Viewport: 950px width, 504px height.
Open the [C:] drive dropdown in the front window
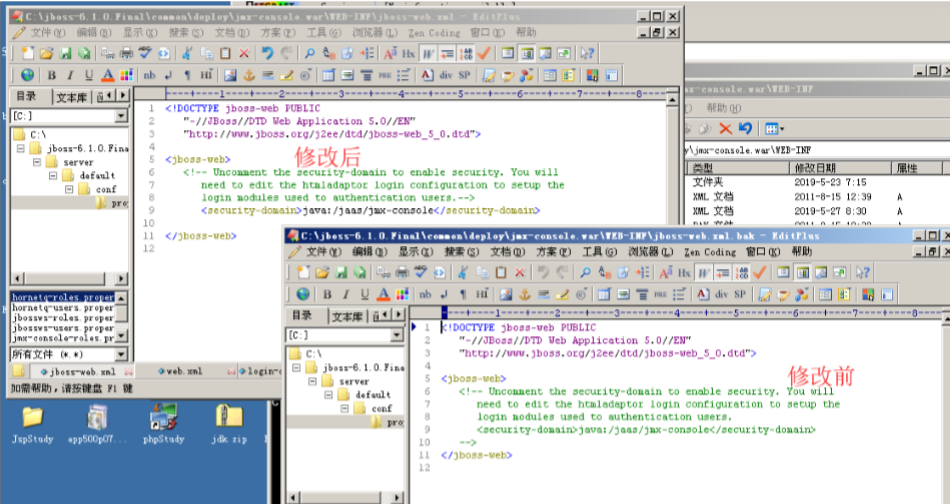tap(396, 336)
